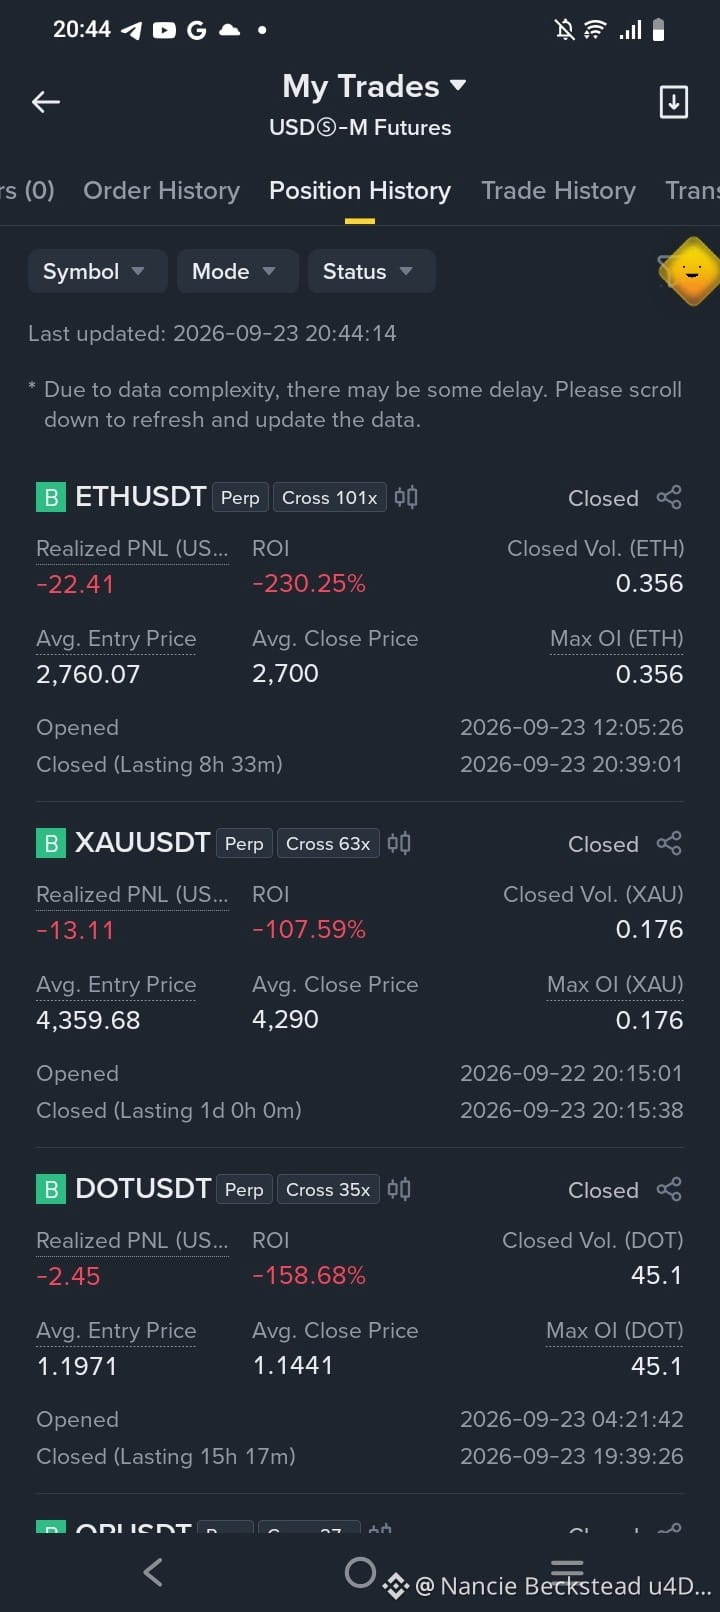Viewport: 720px width, 1612px height.
Task: Expand the Symbol filter dropdown
Action: click(x=97, y=271)
